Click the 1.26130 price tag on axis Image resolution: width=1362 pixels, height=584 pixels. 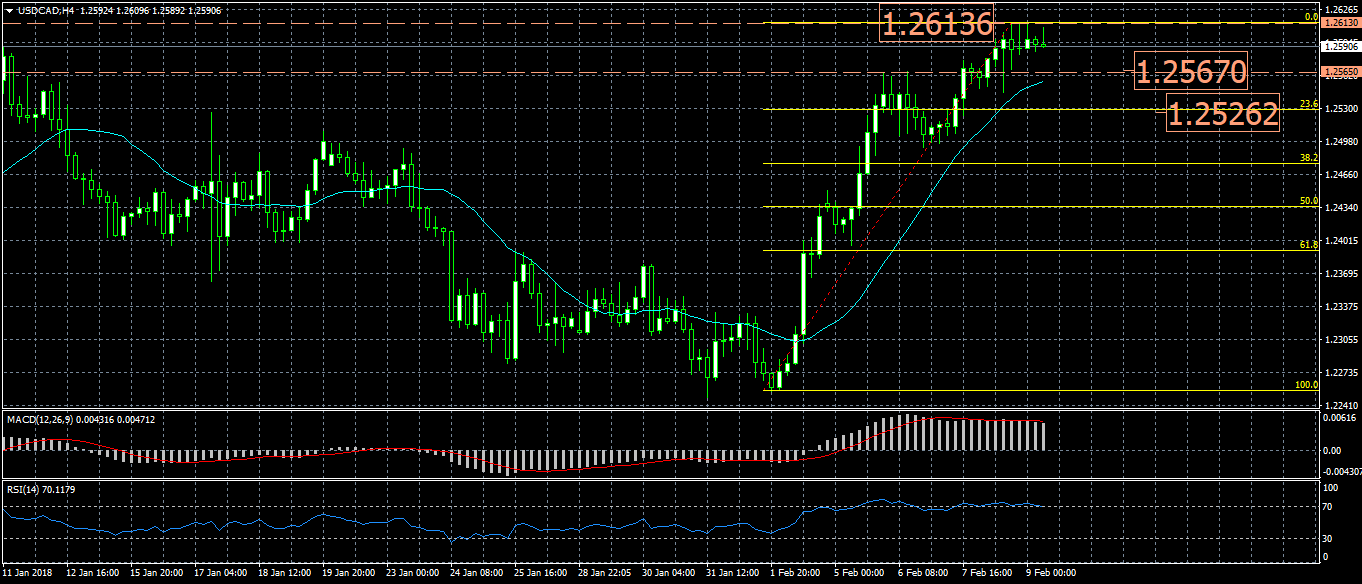(x=1339, y=22)
